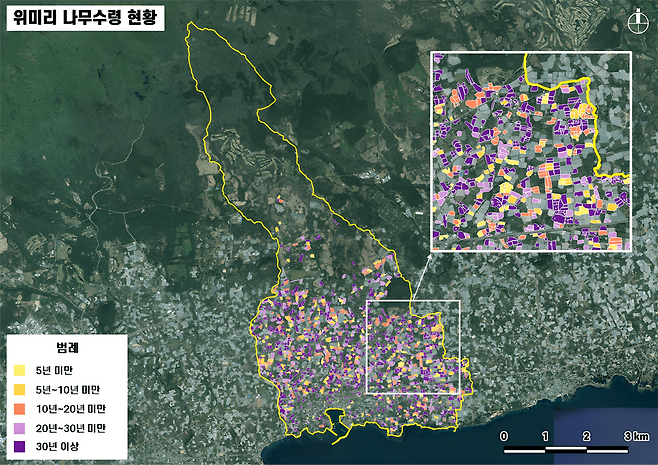
Task: Select the '5년~10년 미만' amber swatch
Action: point(19,390)
